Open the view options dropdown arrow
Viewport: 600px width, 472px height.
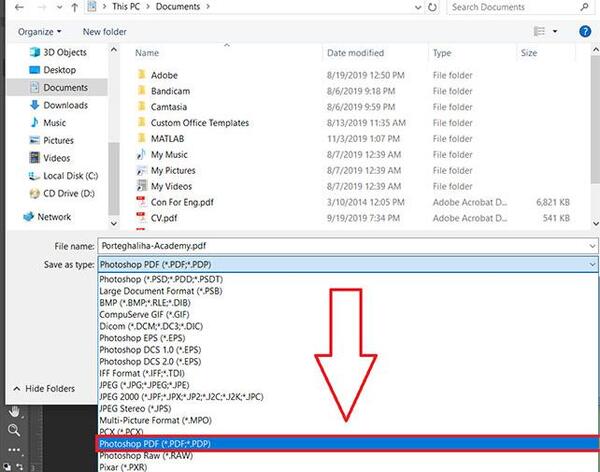pyautogui.click(x=555, y=31)
